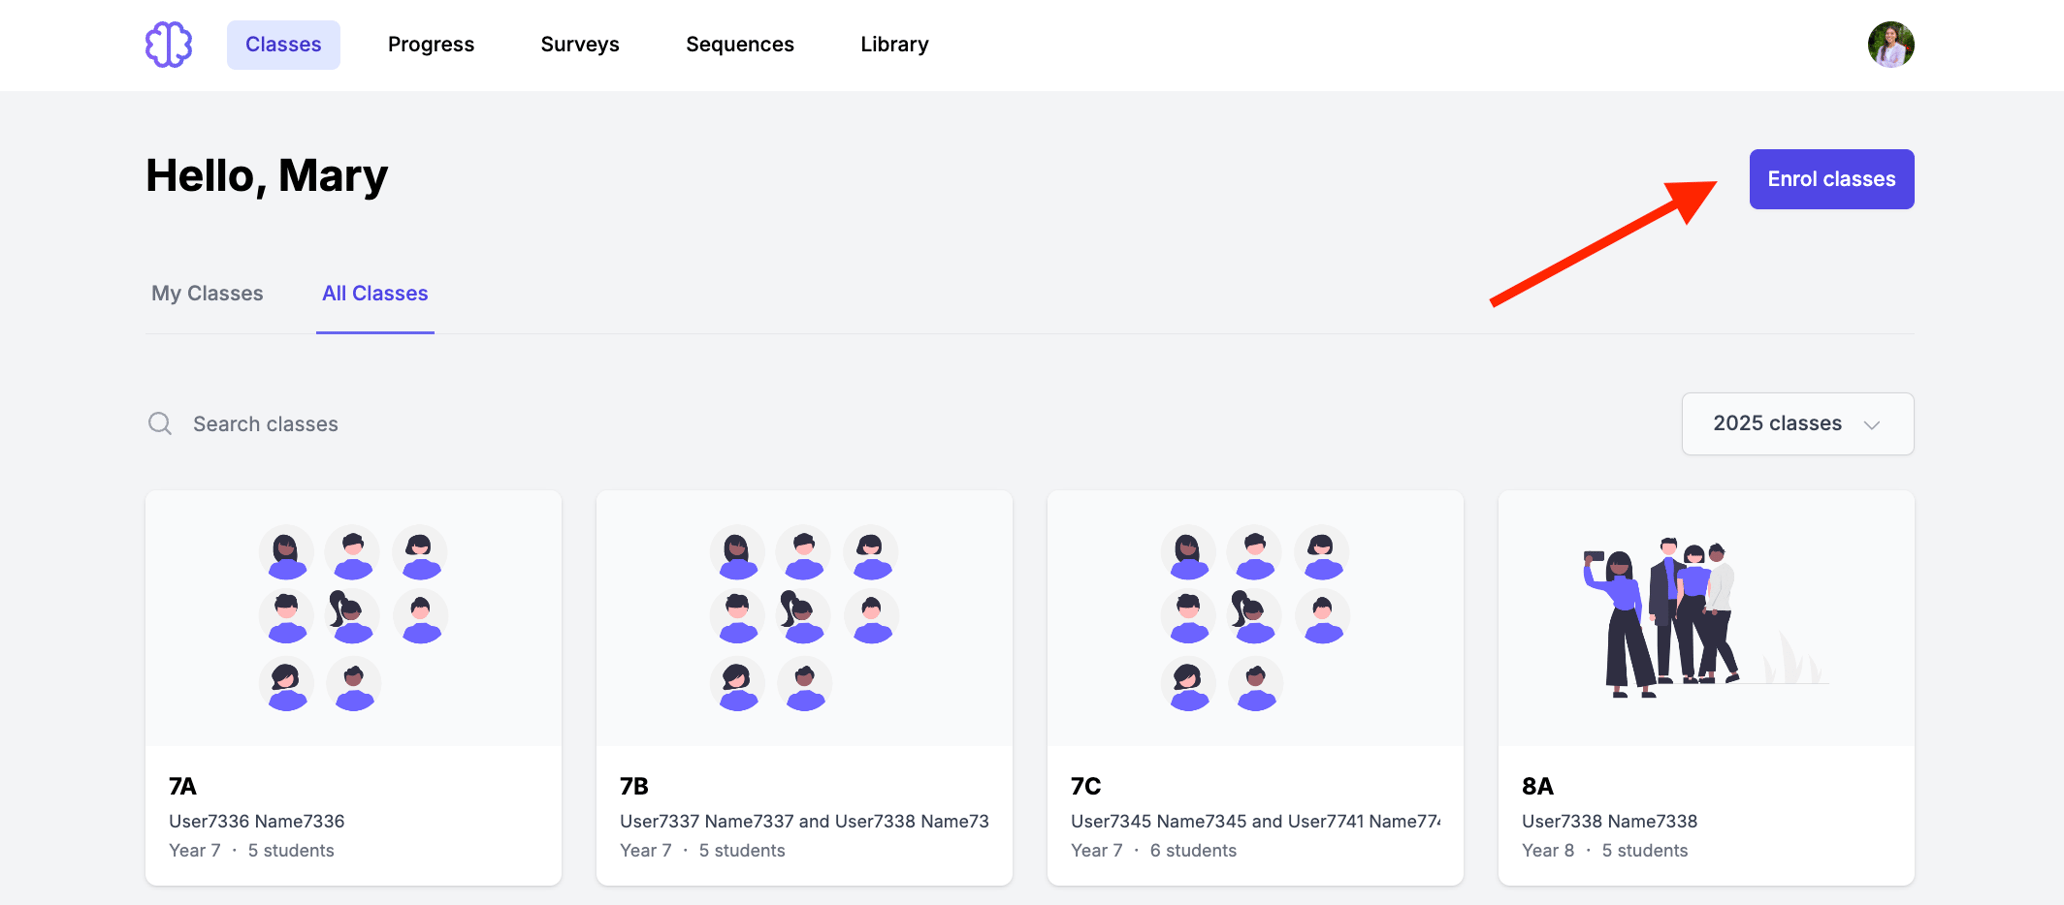Click a student avatar in class 7C
This screenshot has width=2064, height=905.
[x=1188, y=551]
